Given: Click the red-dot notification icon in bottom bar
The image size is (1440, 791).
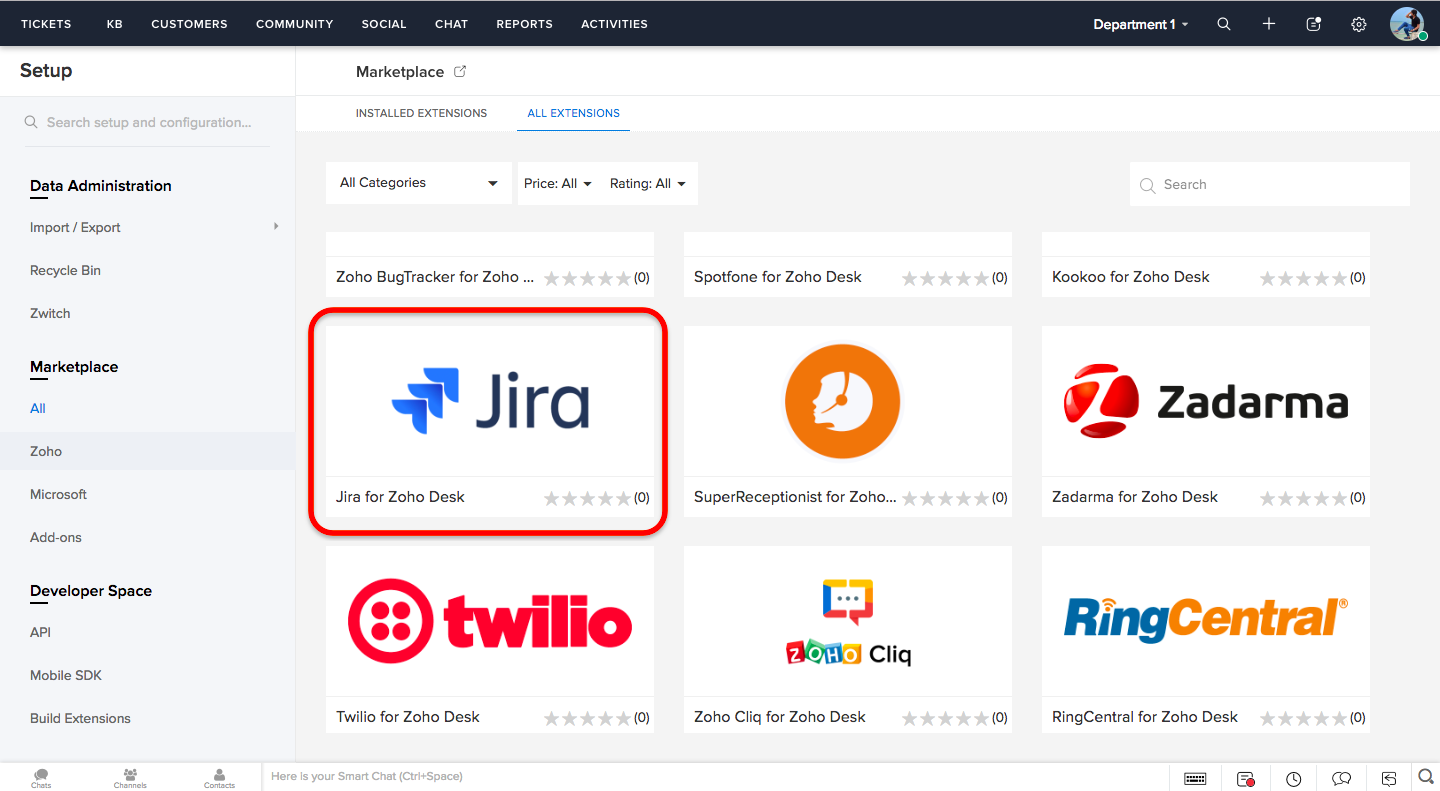Looking at the screenshot, I should [1245, 779].
